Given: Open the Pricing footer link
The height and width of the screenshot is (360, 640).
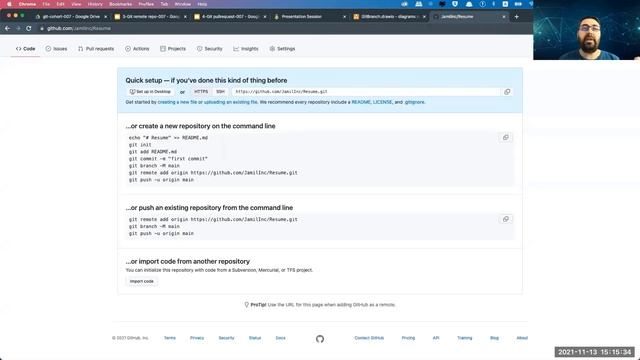Looking at the screenshot, I should [408, 338].
